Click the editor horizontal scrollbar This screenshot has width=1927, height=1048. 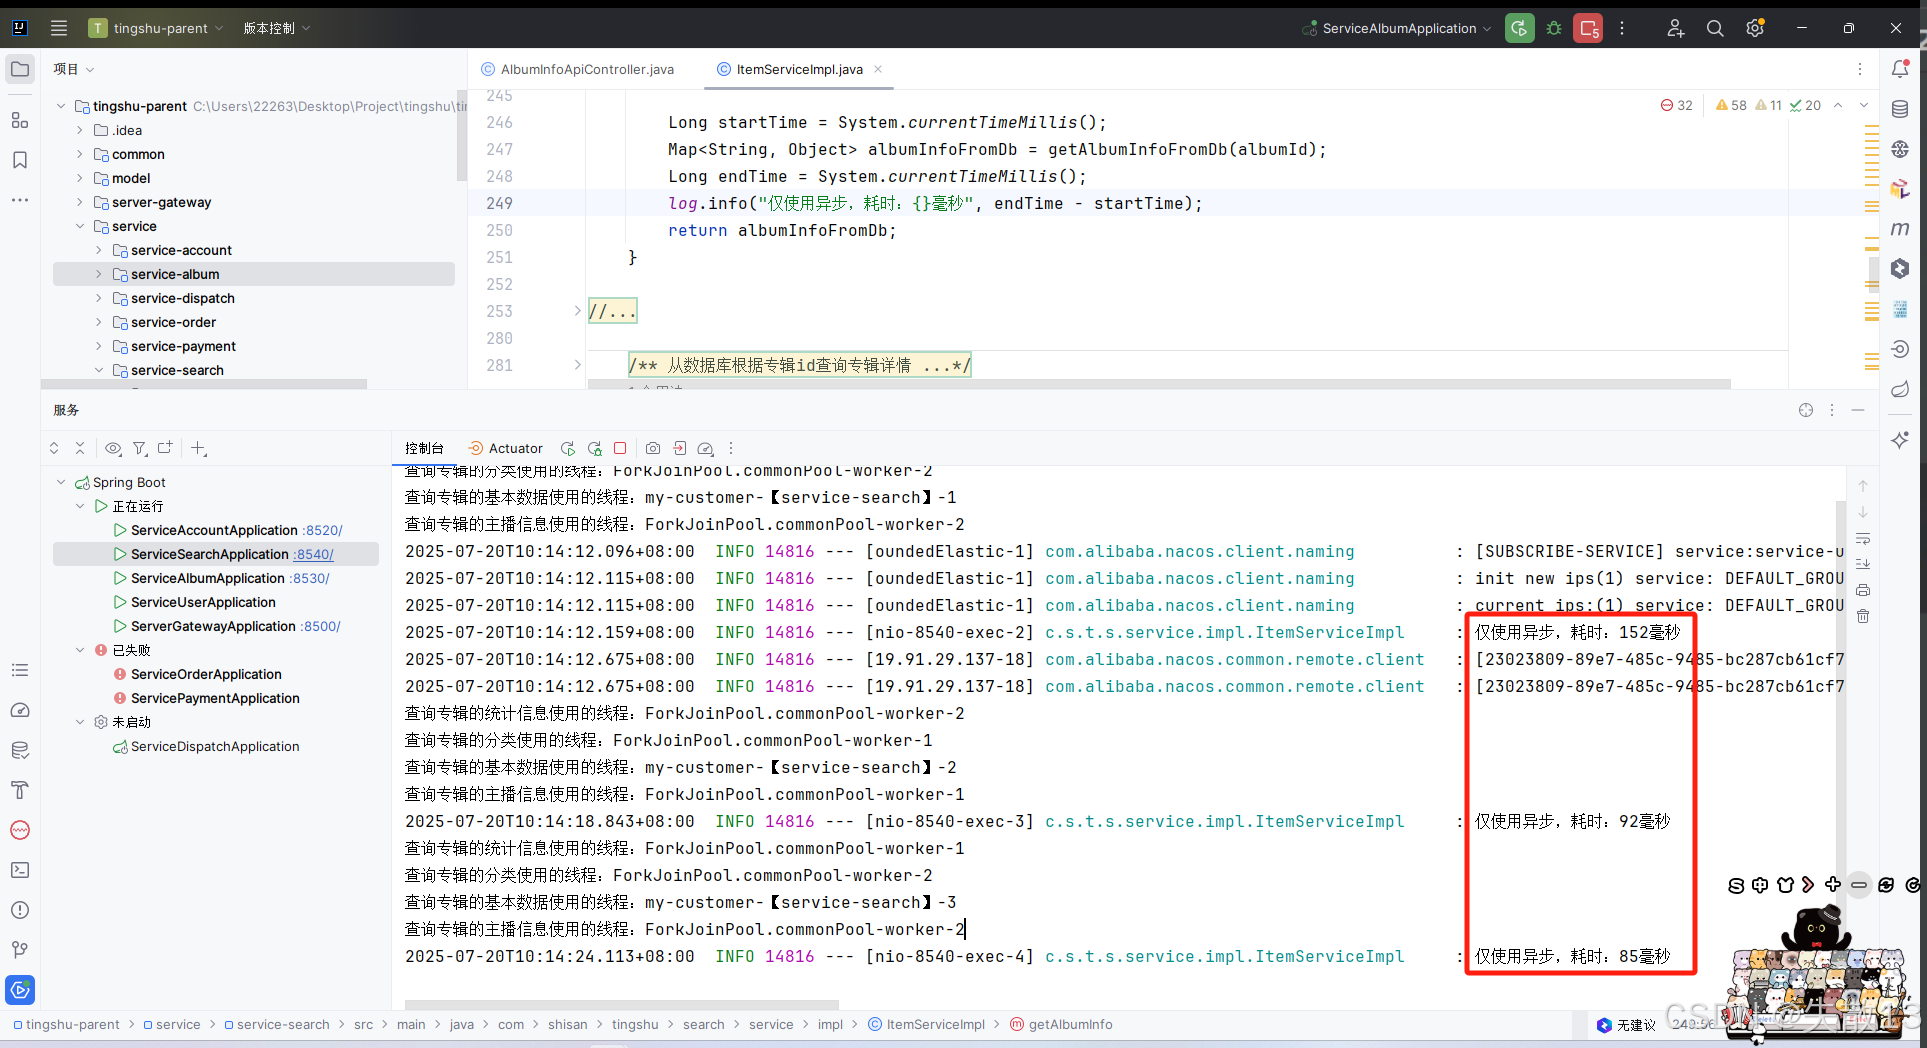(x=1159, y=384)
